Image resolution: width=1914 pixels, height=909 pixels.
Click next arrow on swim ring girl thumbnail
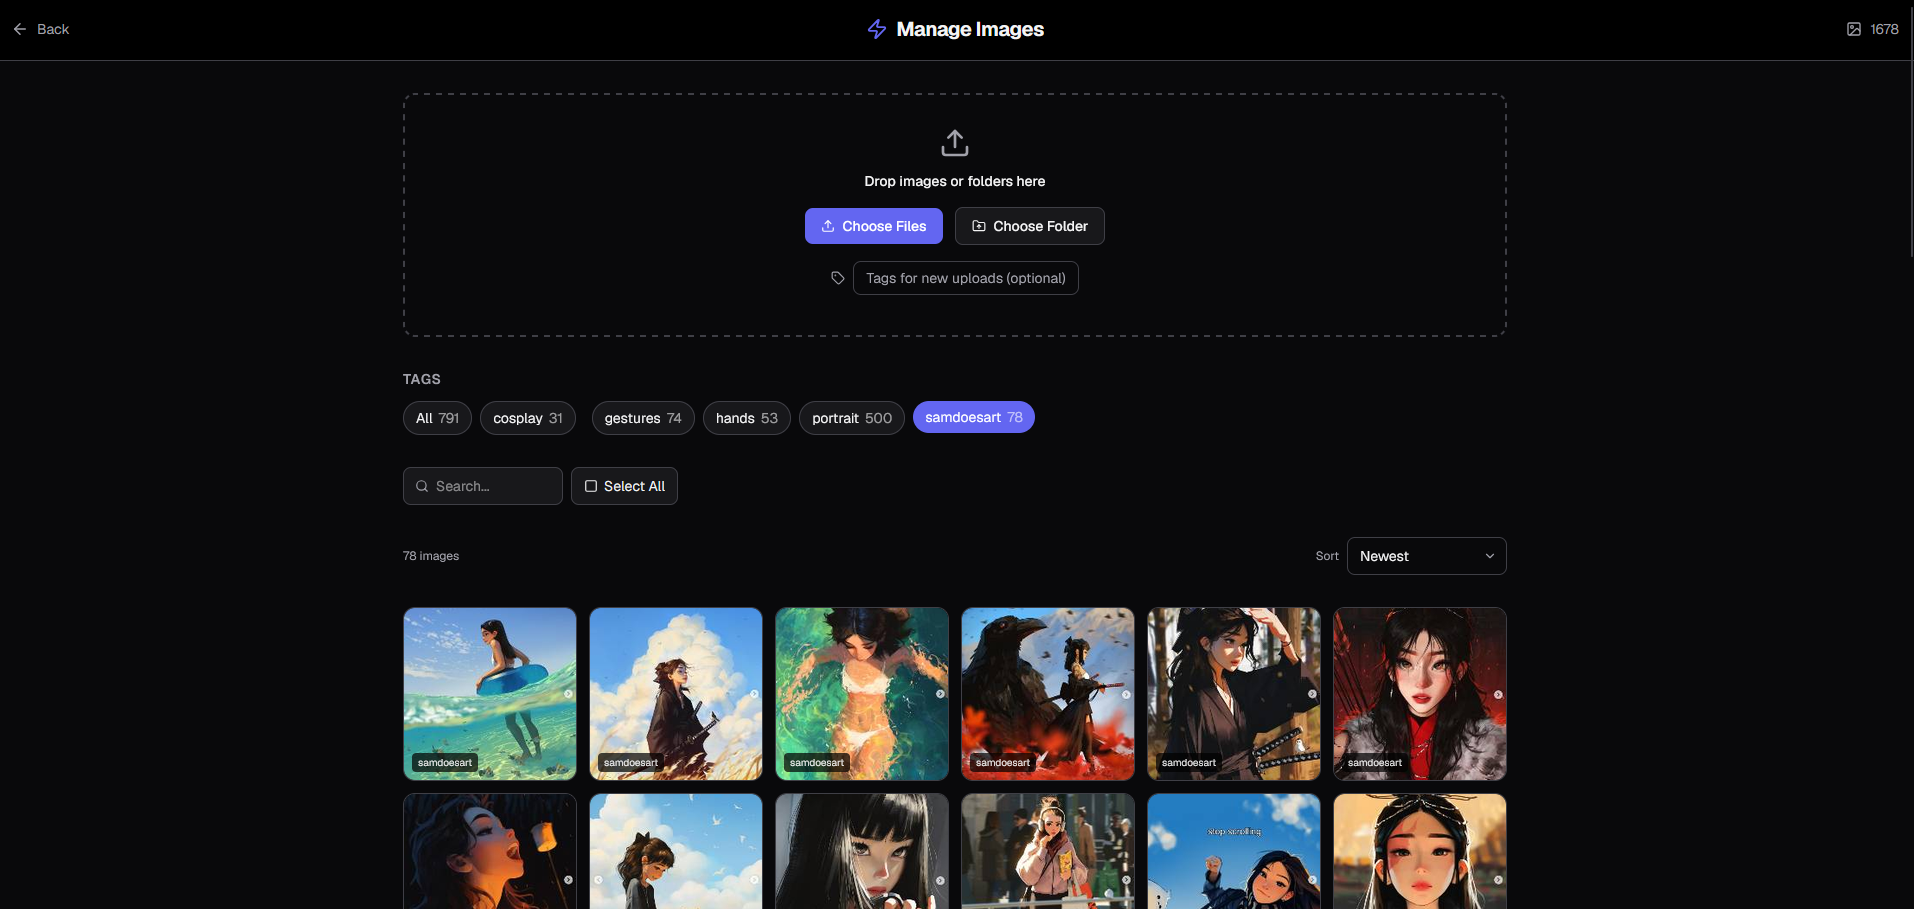[568, 694]
